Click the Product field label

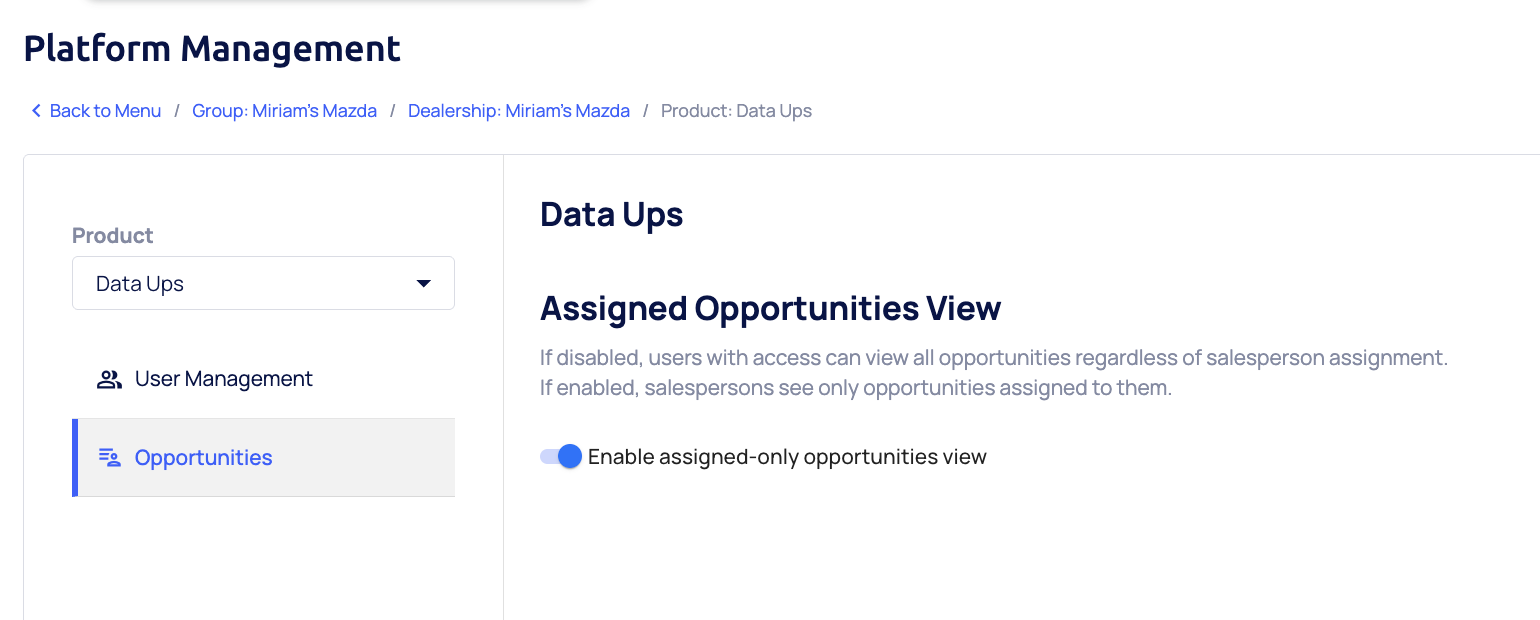click(x=112, y=236)
